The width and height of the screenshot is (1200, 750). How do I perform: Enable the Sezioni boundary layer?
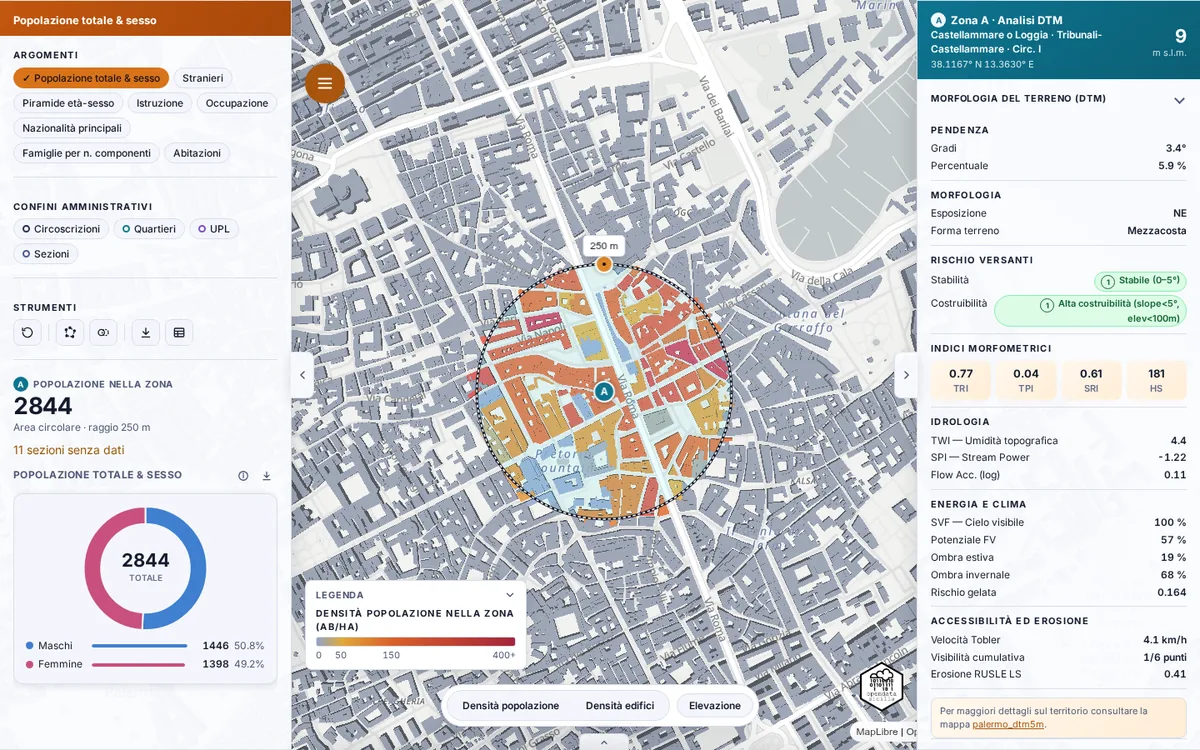(45, 254)
